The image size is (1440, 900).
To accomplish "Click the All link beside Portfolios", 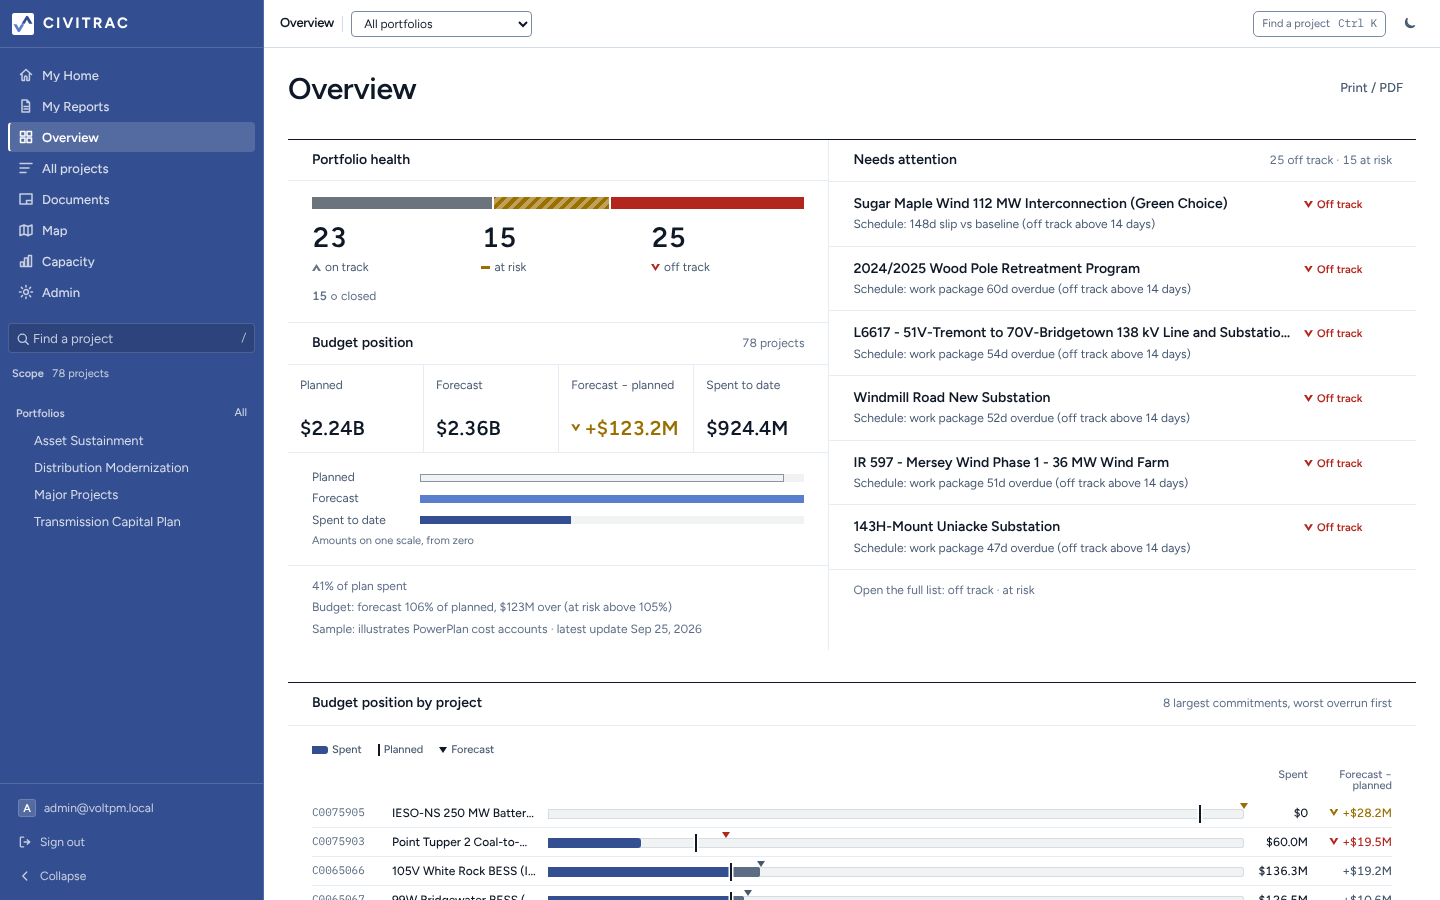I will click(x=241, y=412).
